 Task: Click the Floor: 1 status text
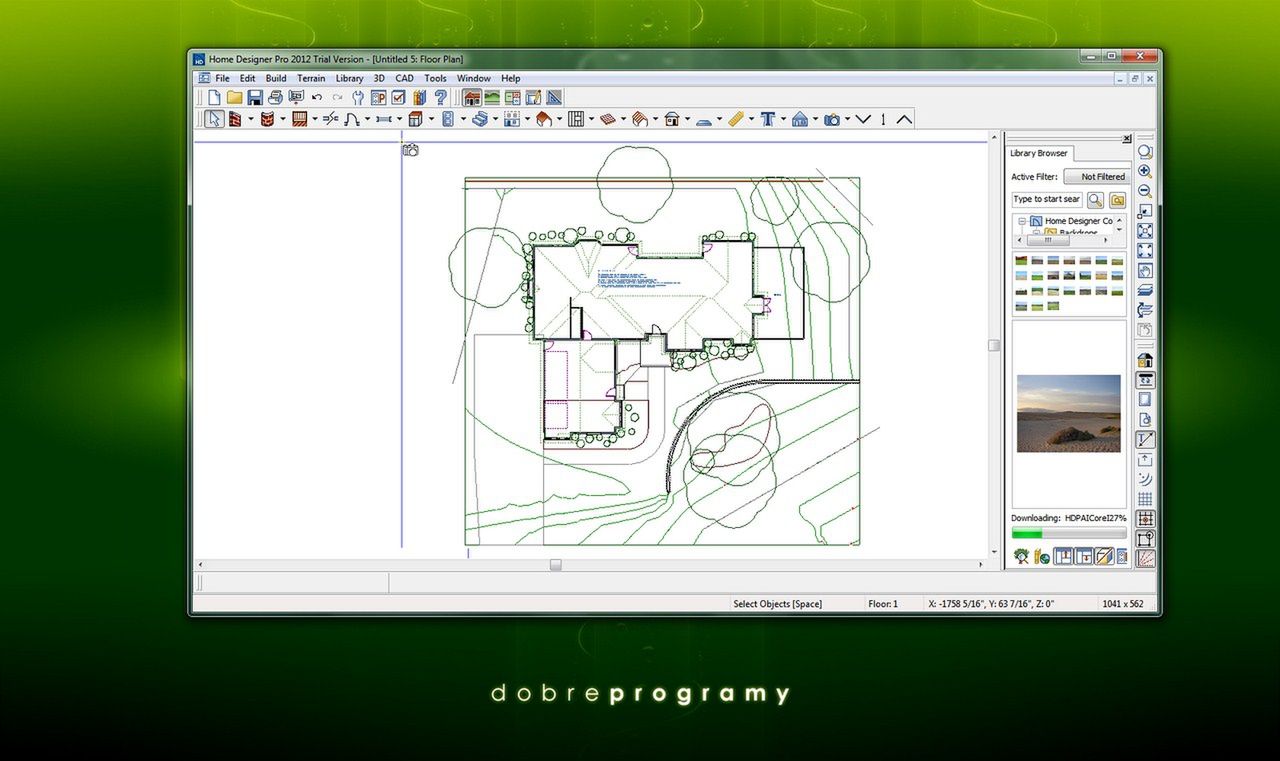pos(883,604)
